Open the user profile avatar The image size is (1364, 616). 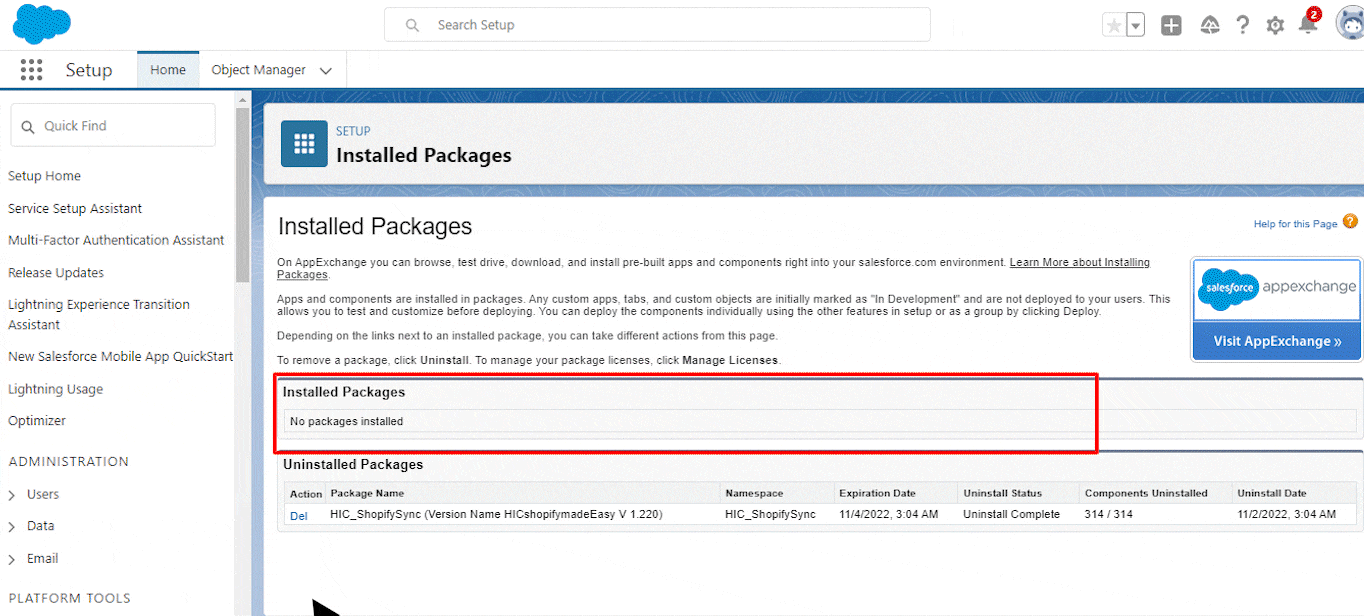click(x=1349, y=24)
